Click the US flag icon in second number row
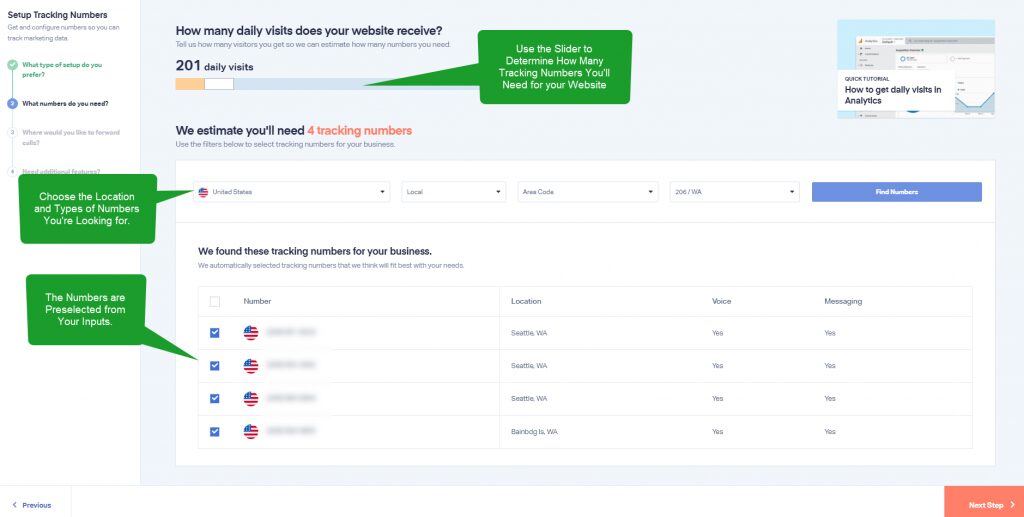This screenshot has width=1024, height=517. tap(251, 366)
